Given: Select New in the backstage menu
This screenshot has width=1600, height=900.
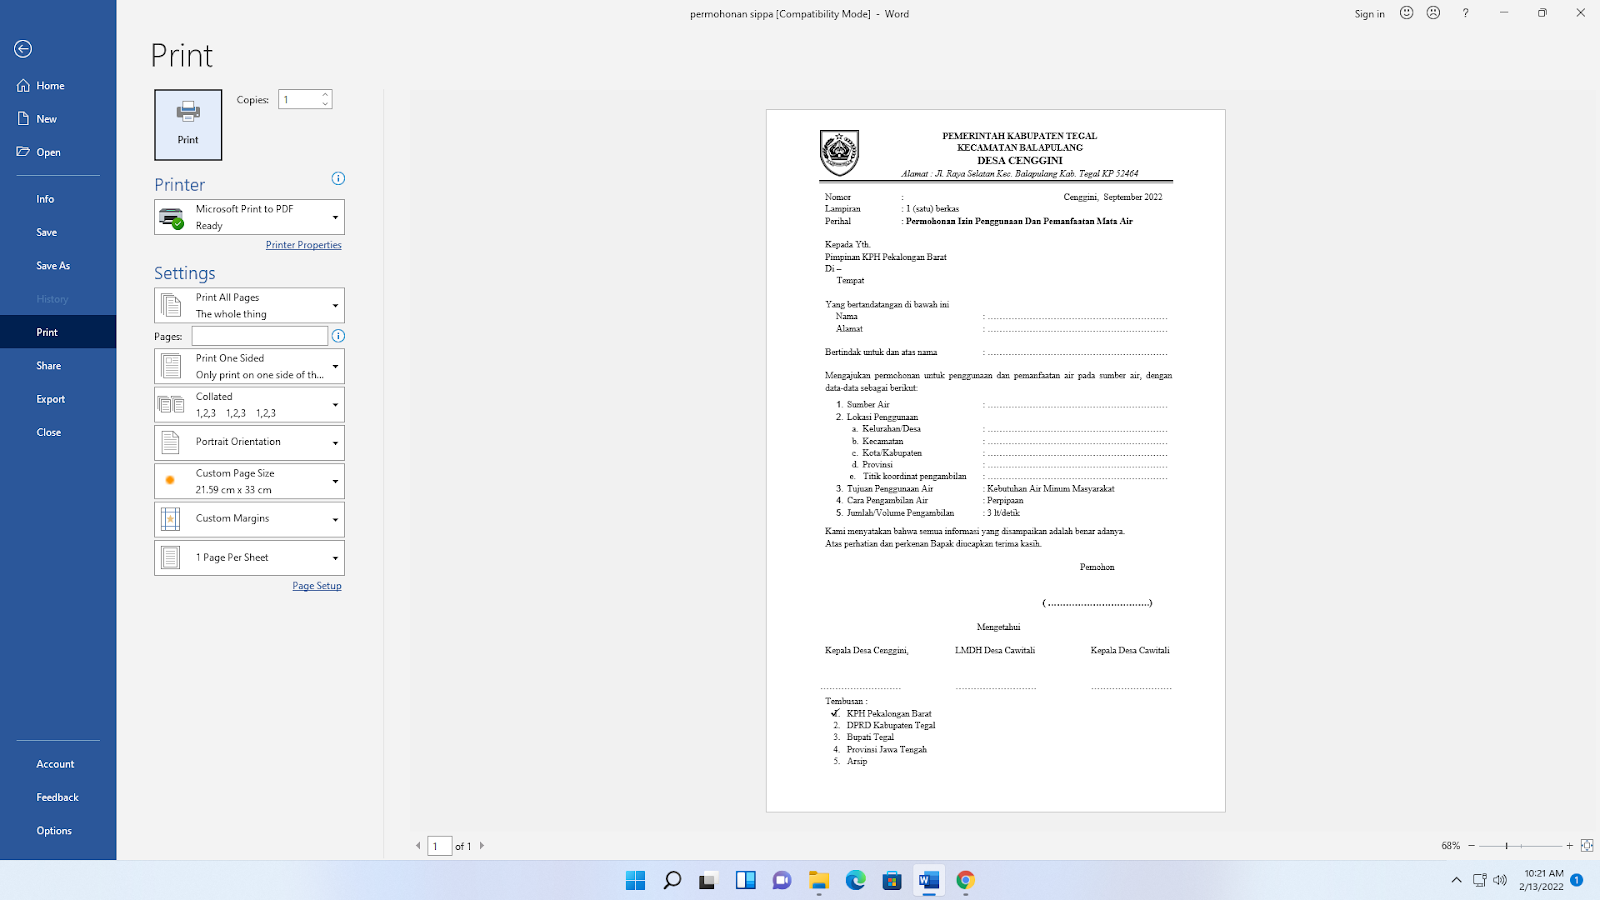Looking at the screenshot, I should [58, 119].
